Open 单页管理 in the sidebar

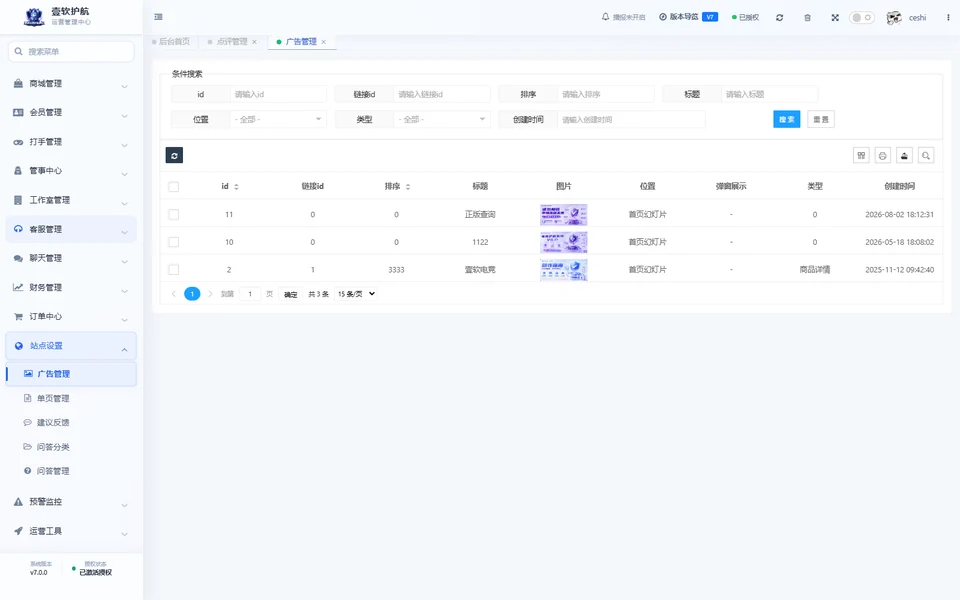pos(53,399)
